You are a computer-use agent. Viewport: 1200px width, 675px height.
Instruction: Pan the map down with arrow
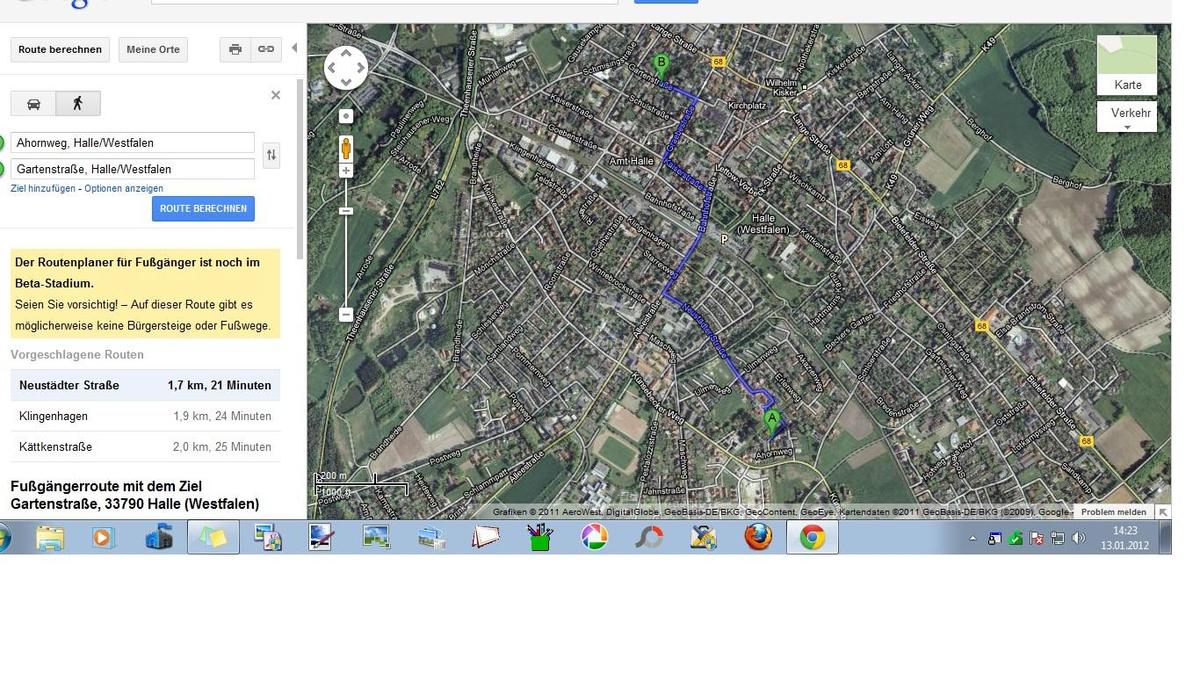click(x=346, y=82)
